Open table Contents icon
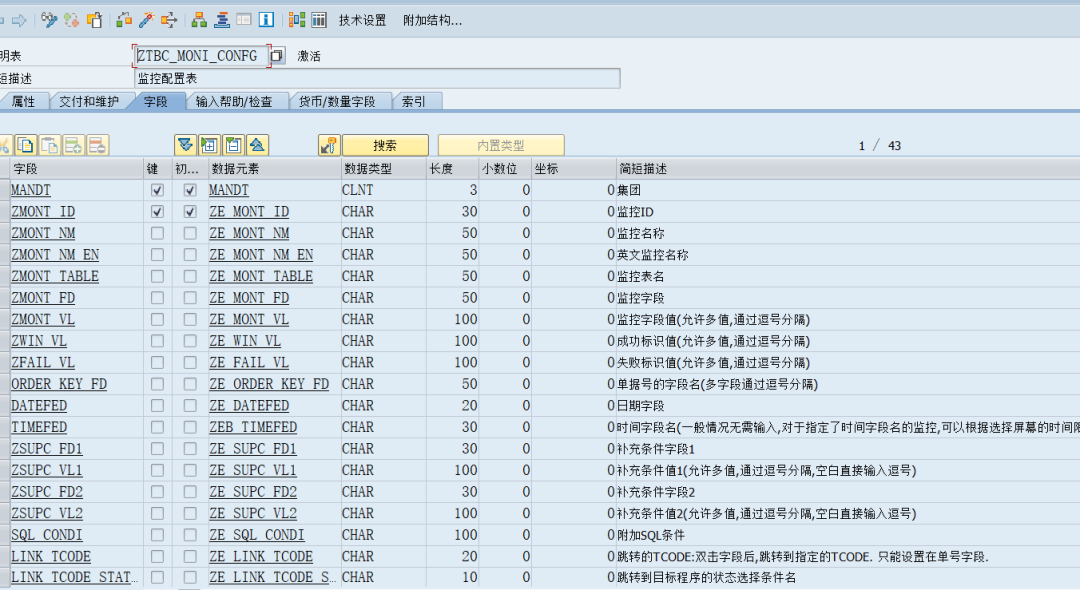Image resolution: width=1080 pixels, height=590 pixels. (x=319, y=20)
